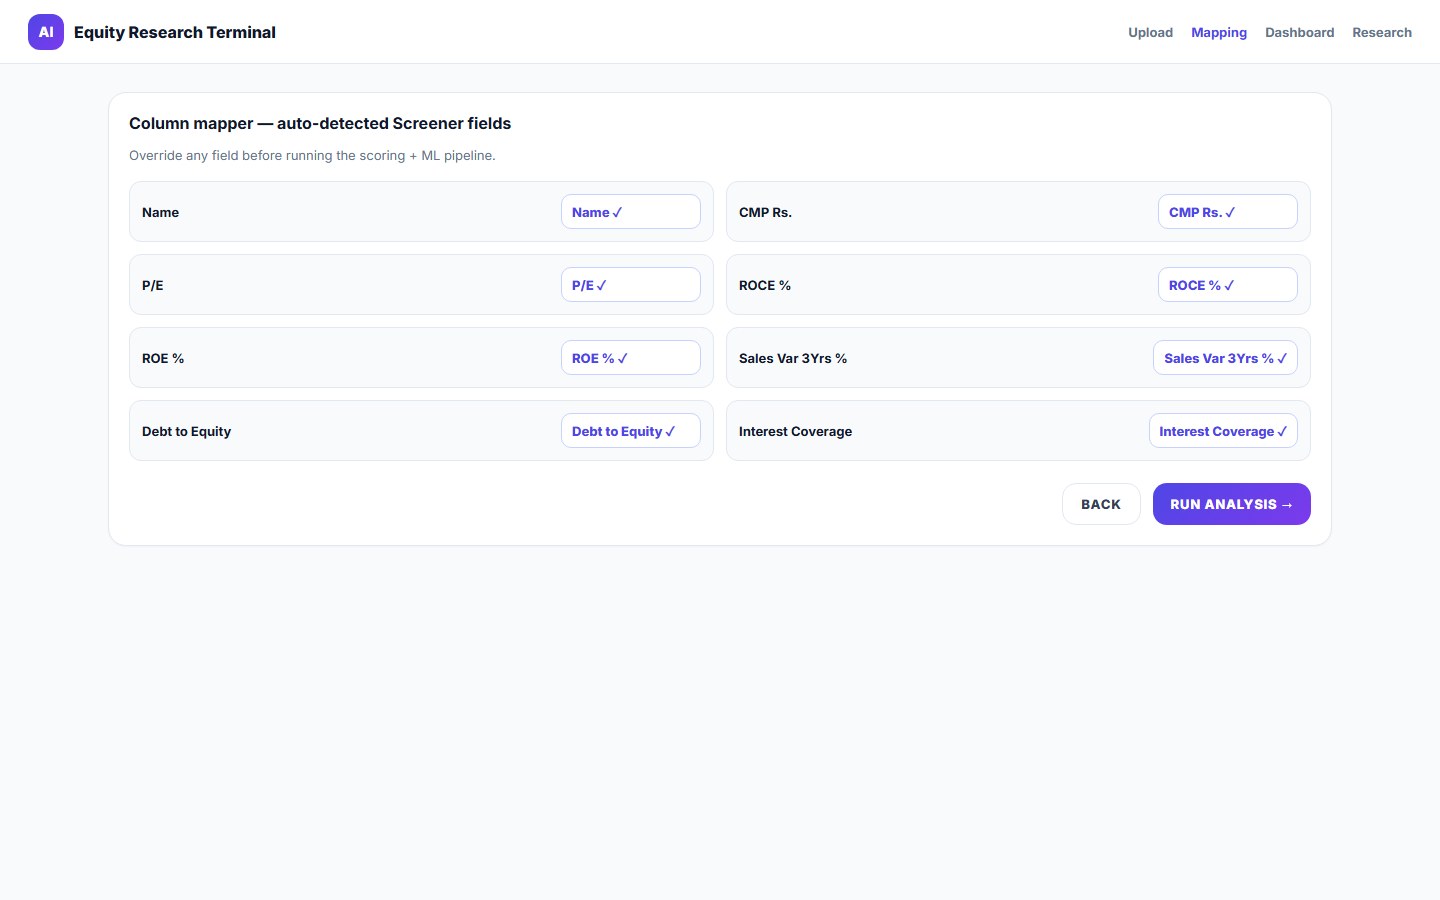The image size is (1440, 900).
Task: Click the 'Override any field' description text
Action: 312,155
